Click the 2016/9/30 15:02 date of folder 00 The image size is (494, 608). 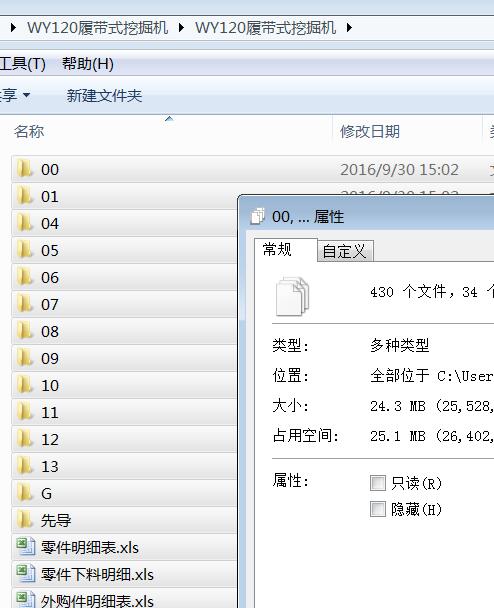(x=399, y=169)
